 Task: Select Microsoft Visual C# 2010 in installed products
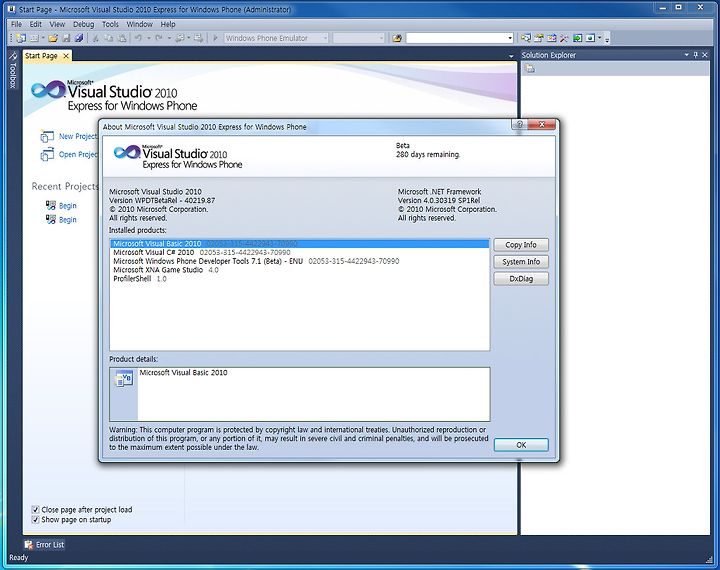pyautogui.click(x=299, y=253)
